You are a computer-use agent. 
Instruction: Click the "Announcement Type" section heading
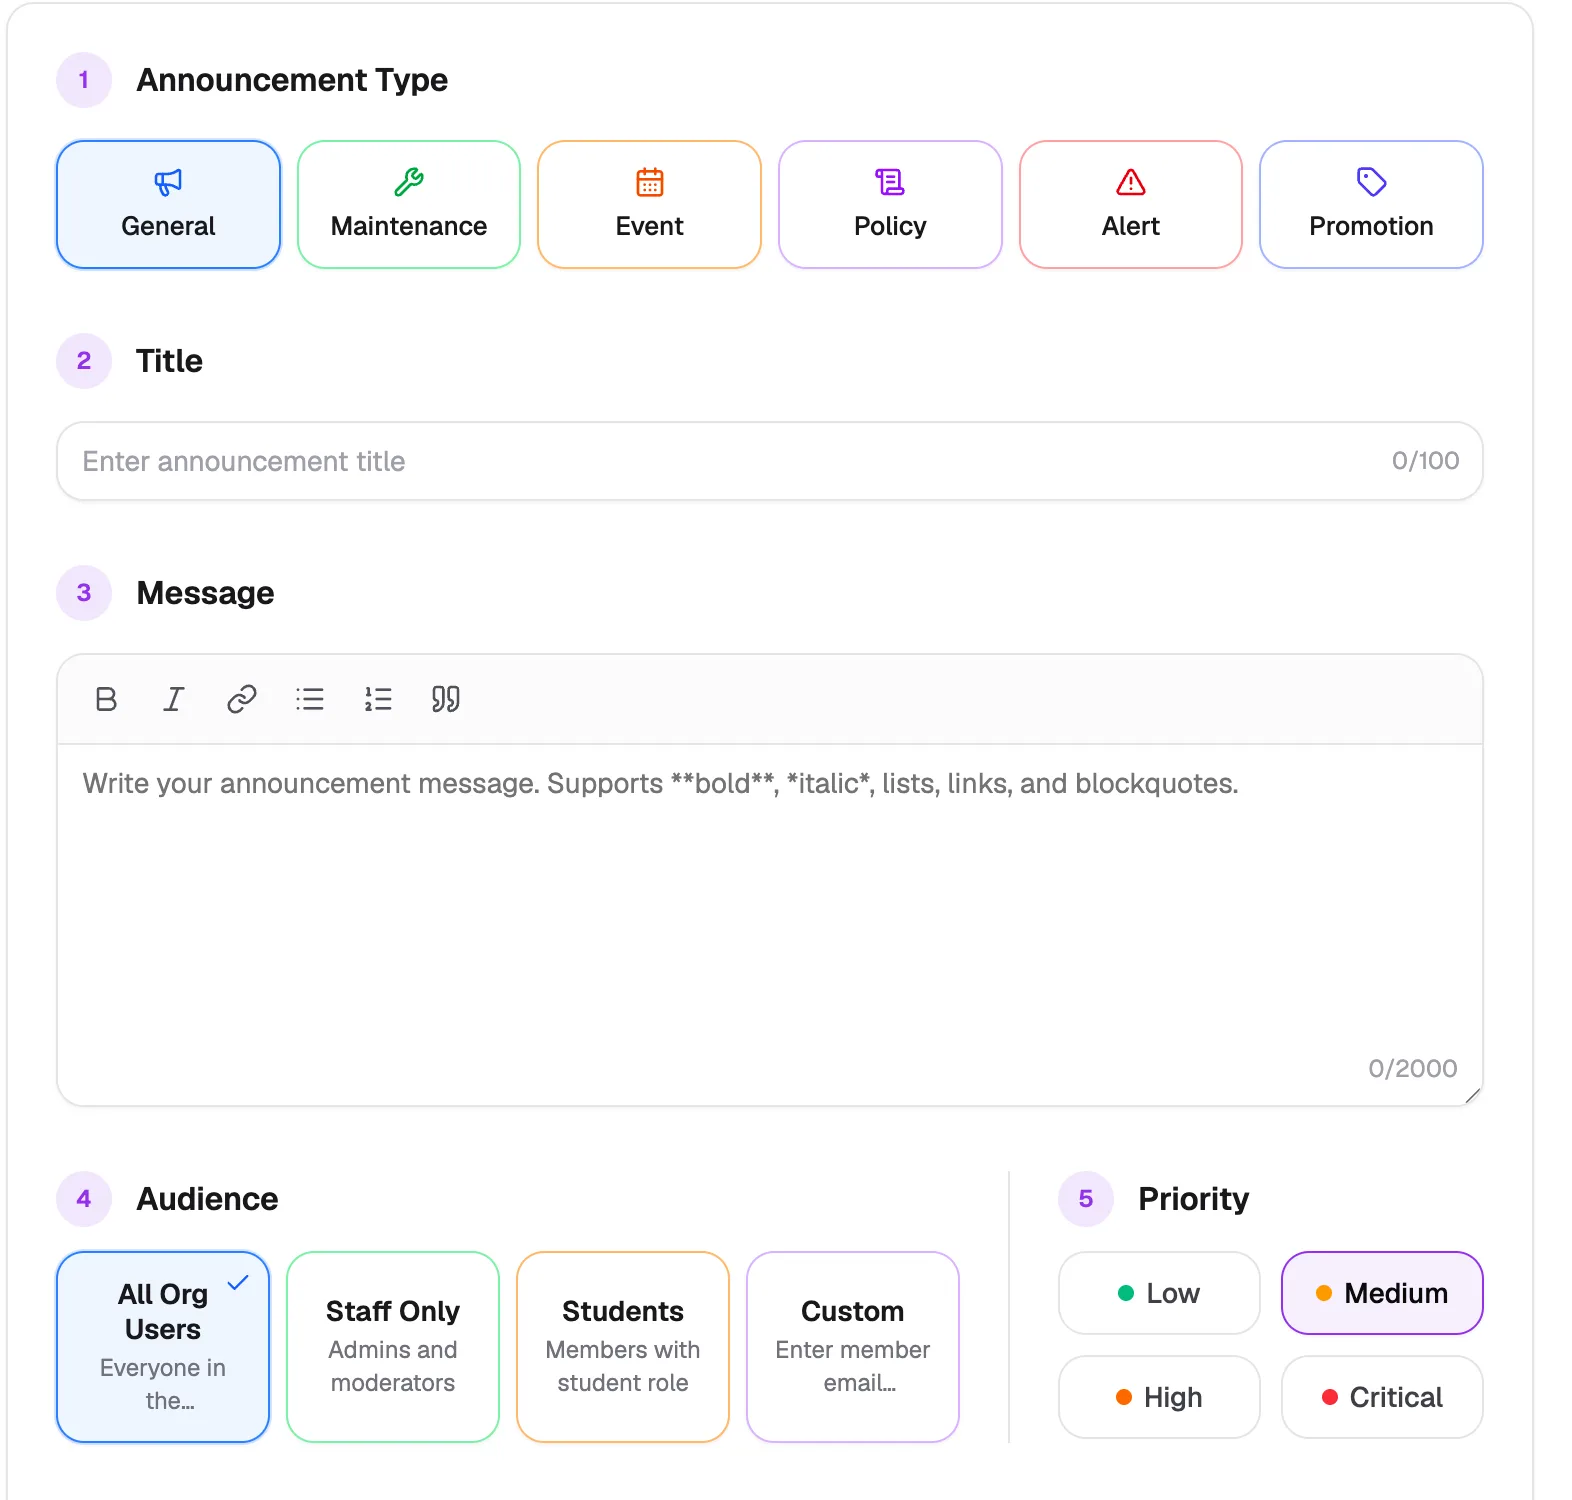(292, 80)
